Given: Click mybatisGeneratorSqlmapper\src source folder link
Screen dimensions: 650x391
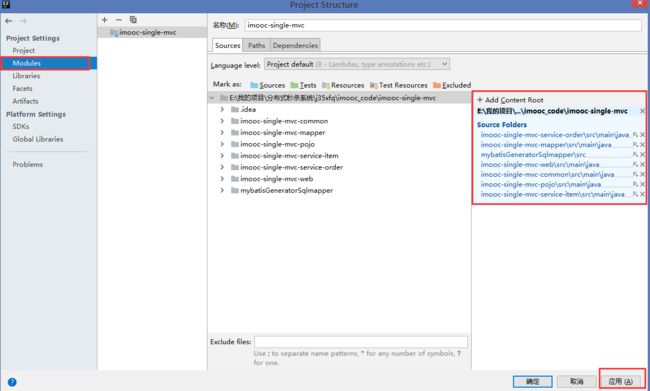Looking at the screenshot, I should tap(533, 155).
